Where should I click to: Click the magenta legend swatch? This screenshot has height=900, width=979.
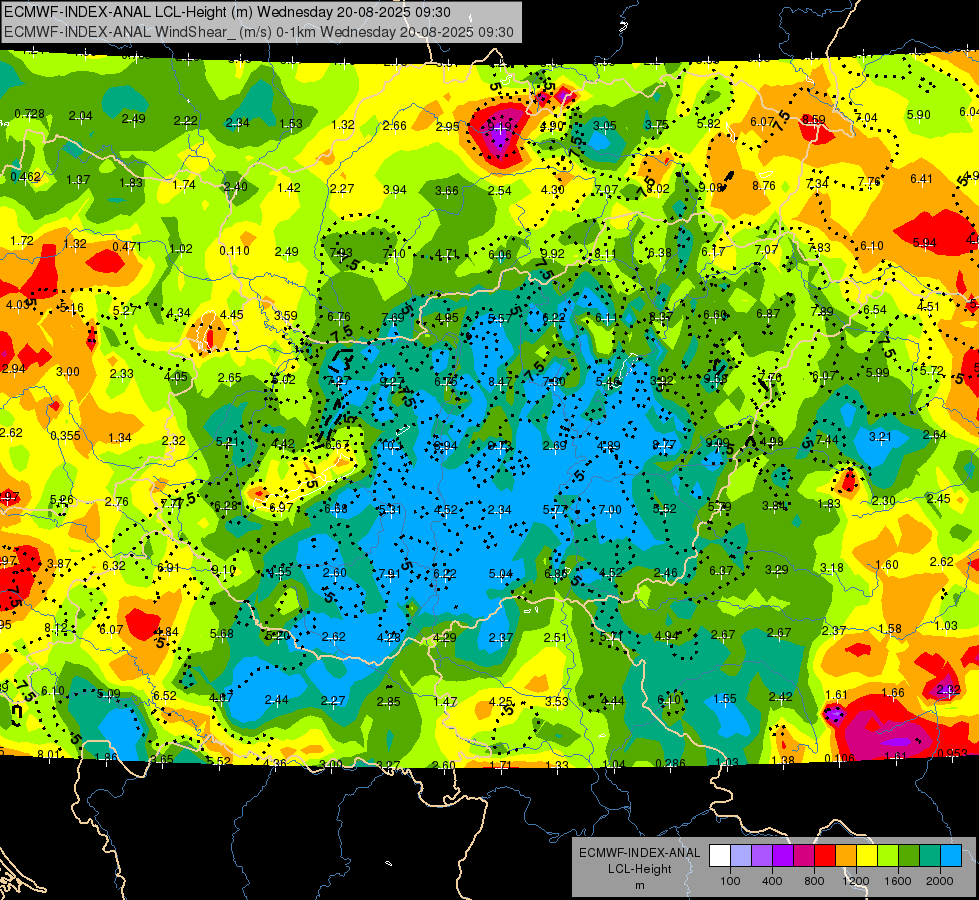[x=804, y=855]
